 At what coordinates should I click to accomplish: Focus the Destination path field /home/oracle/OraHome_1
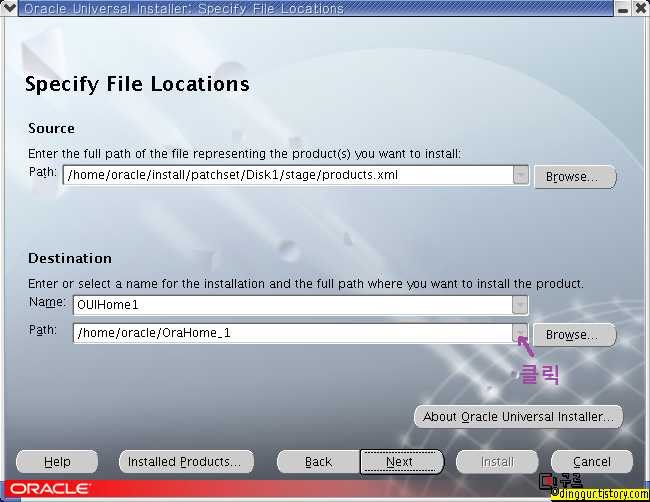coord(293,333)
